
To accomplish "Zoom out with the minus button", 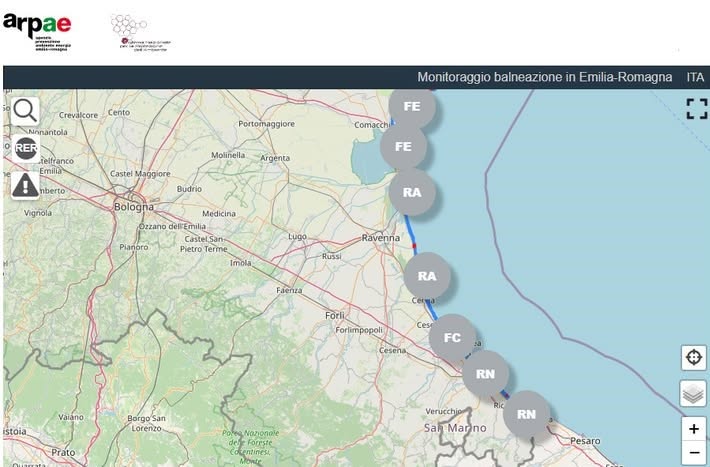I will point(694,453).
